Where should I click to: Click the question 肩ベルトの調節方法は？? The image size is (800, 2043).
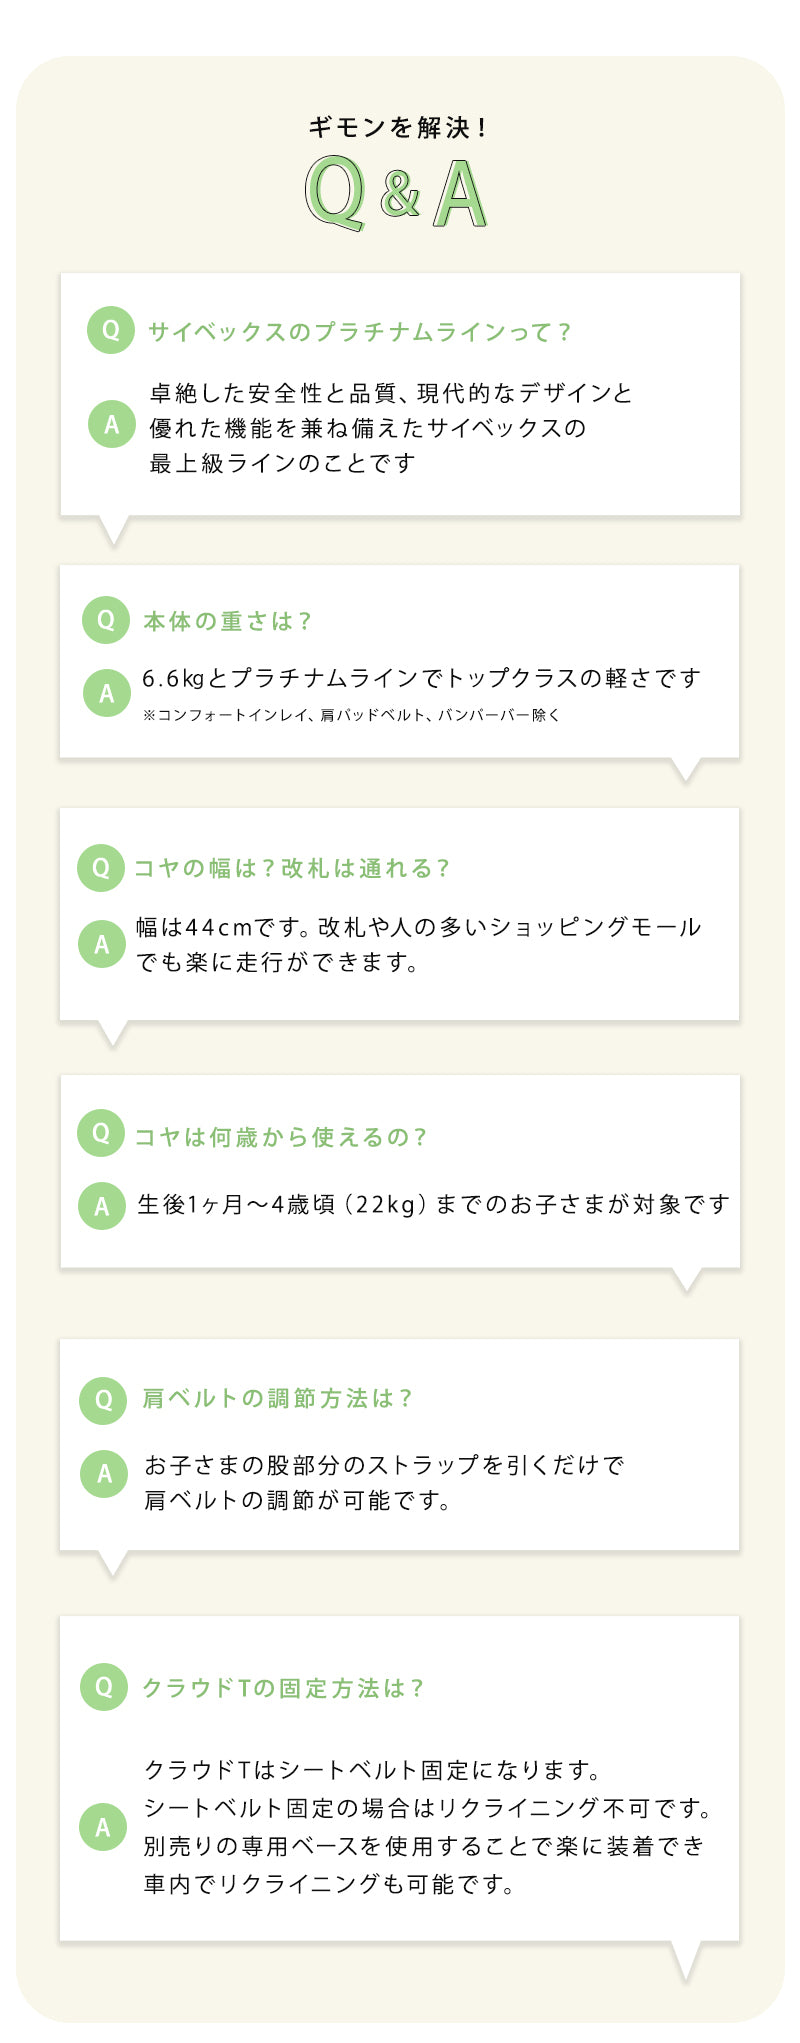277,1399
